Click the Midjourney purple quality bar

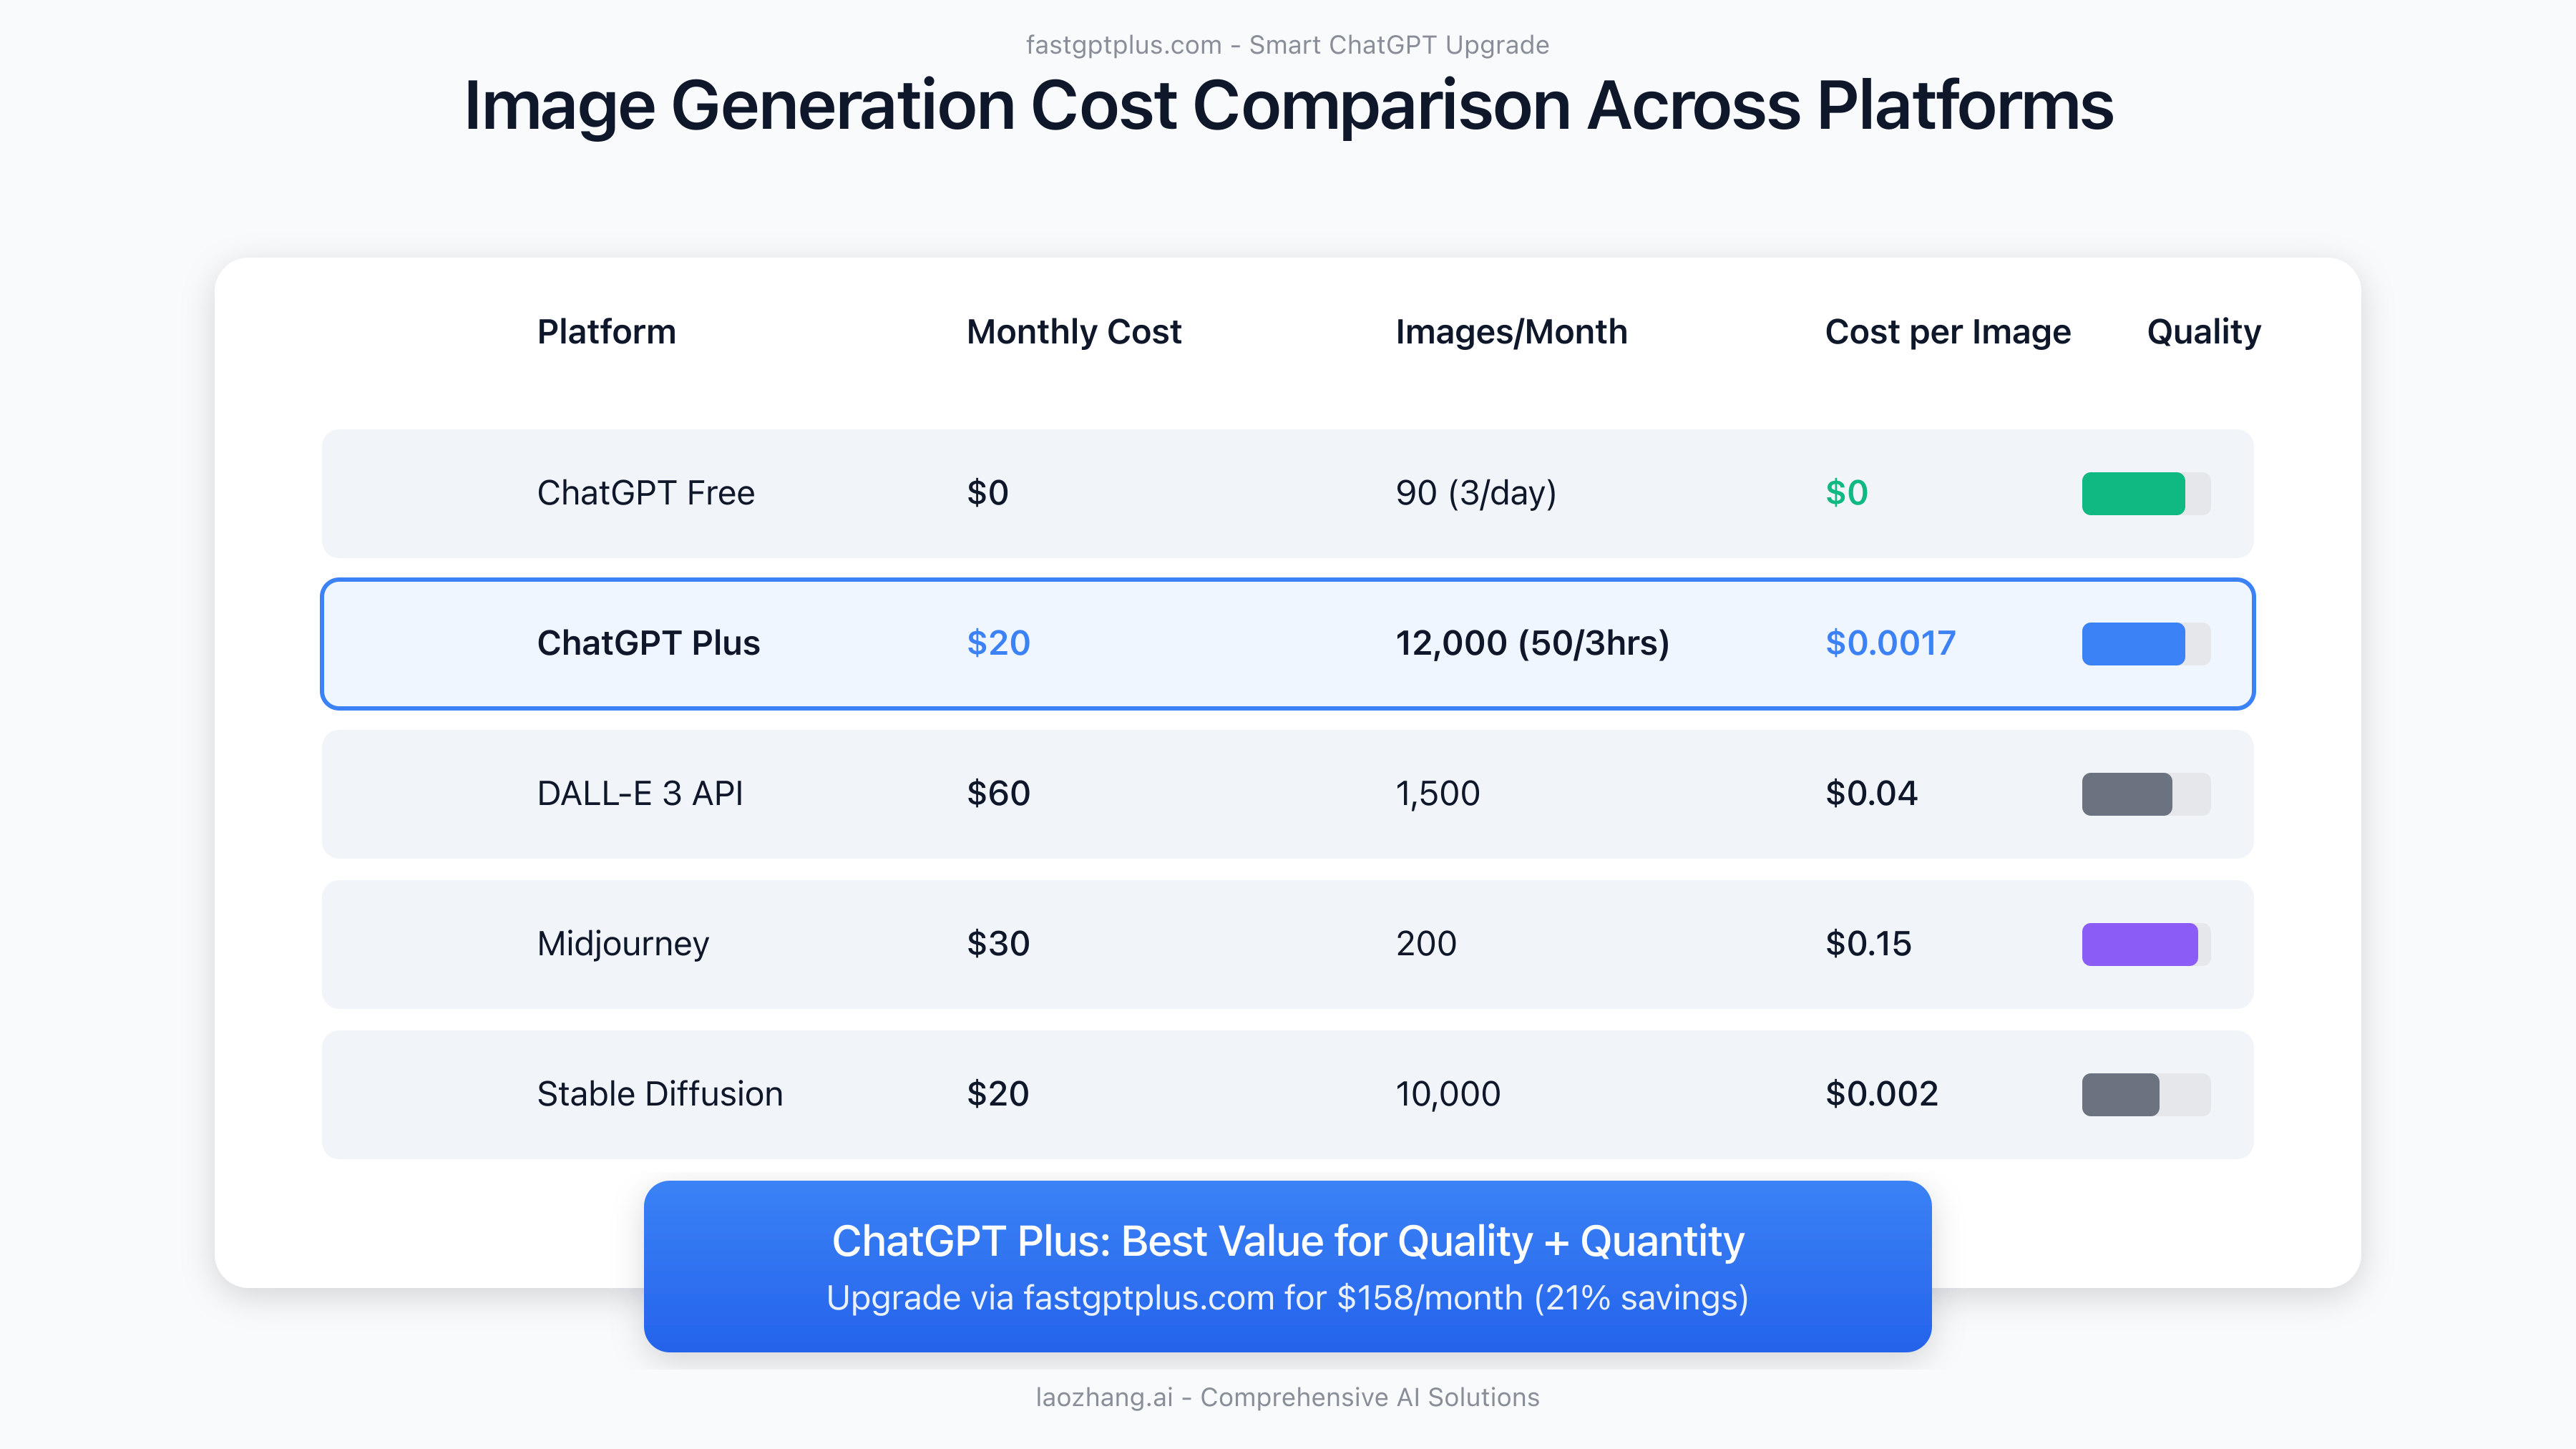pyautogui.click(x=2146, y=944)
